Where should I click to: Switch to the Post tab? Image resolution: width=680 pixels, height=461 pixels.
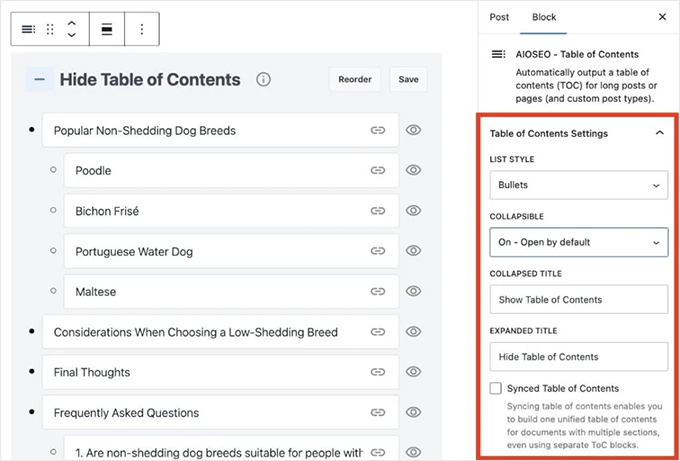(x=499, y=17)
